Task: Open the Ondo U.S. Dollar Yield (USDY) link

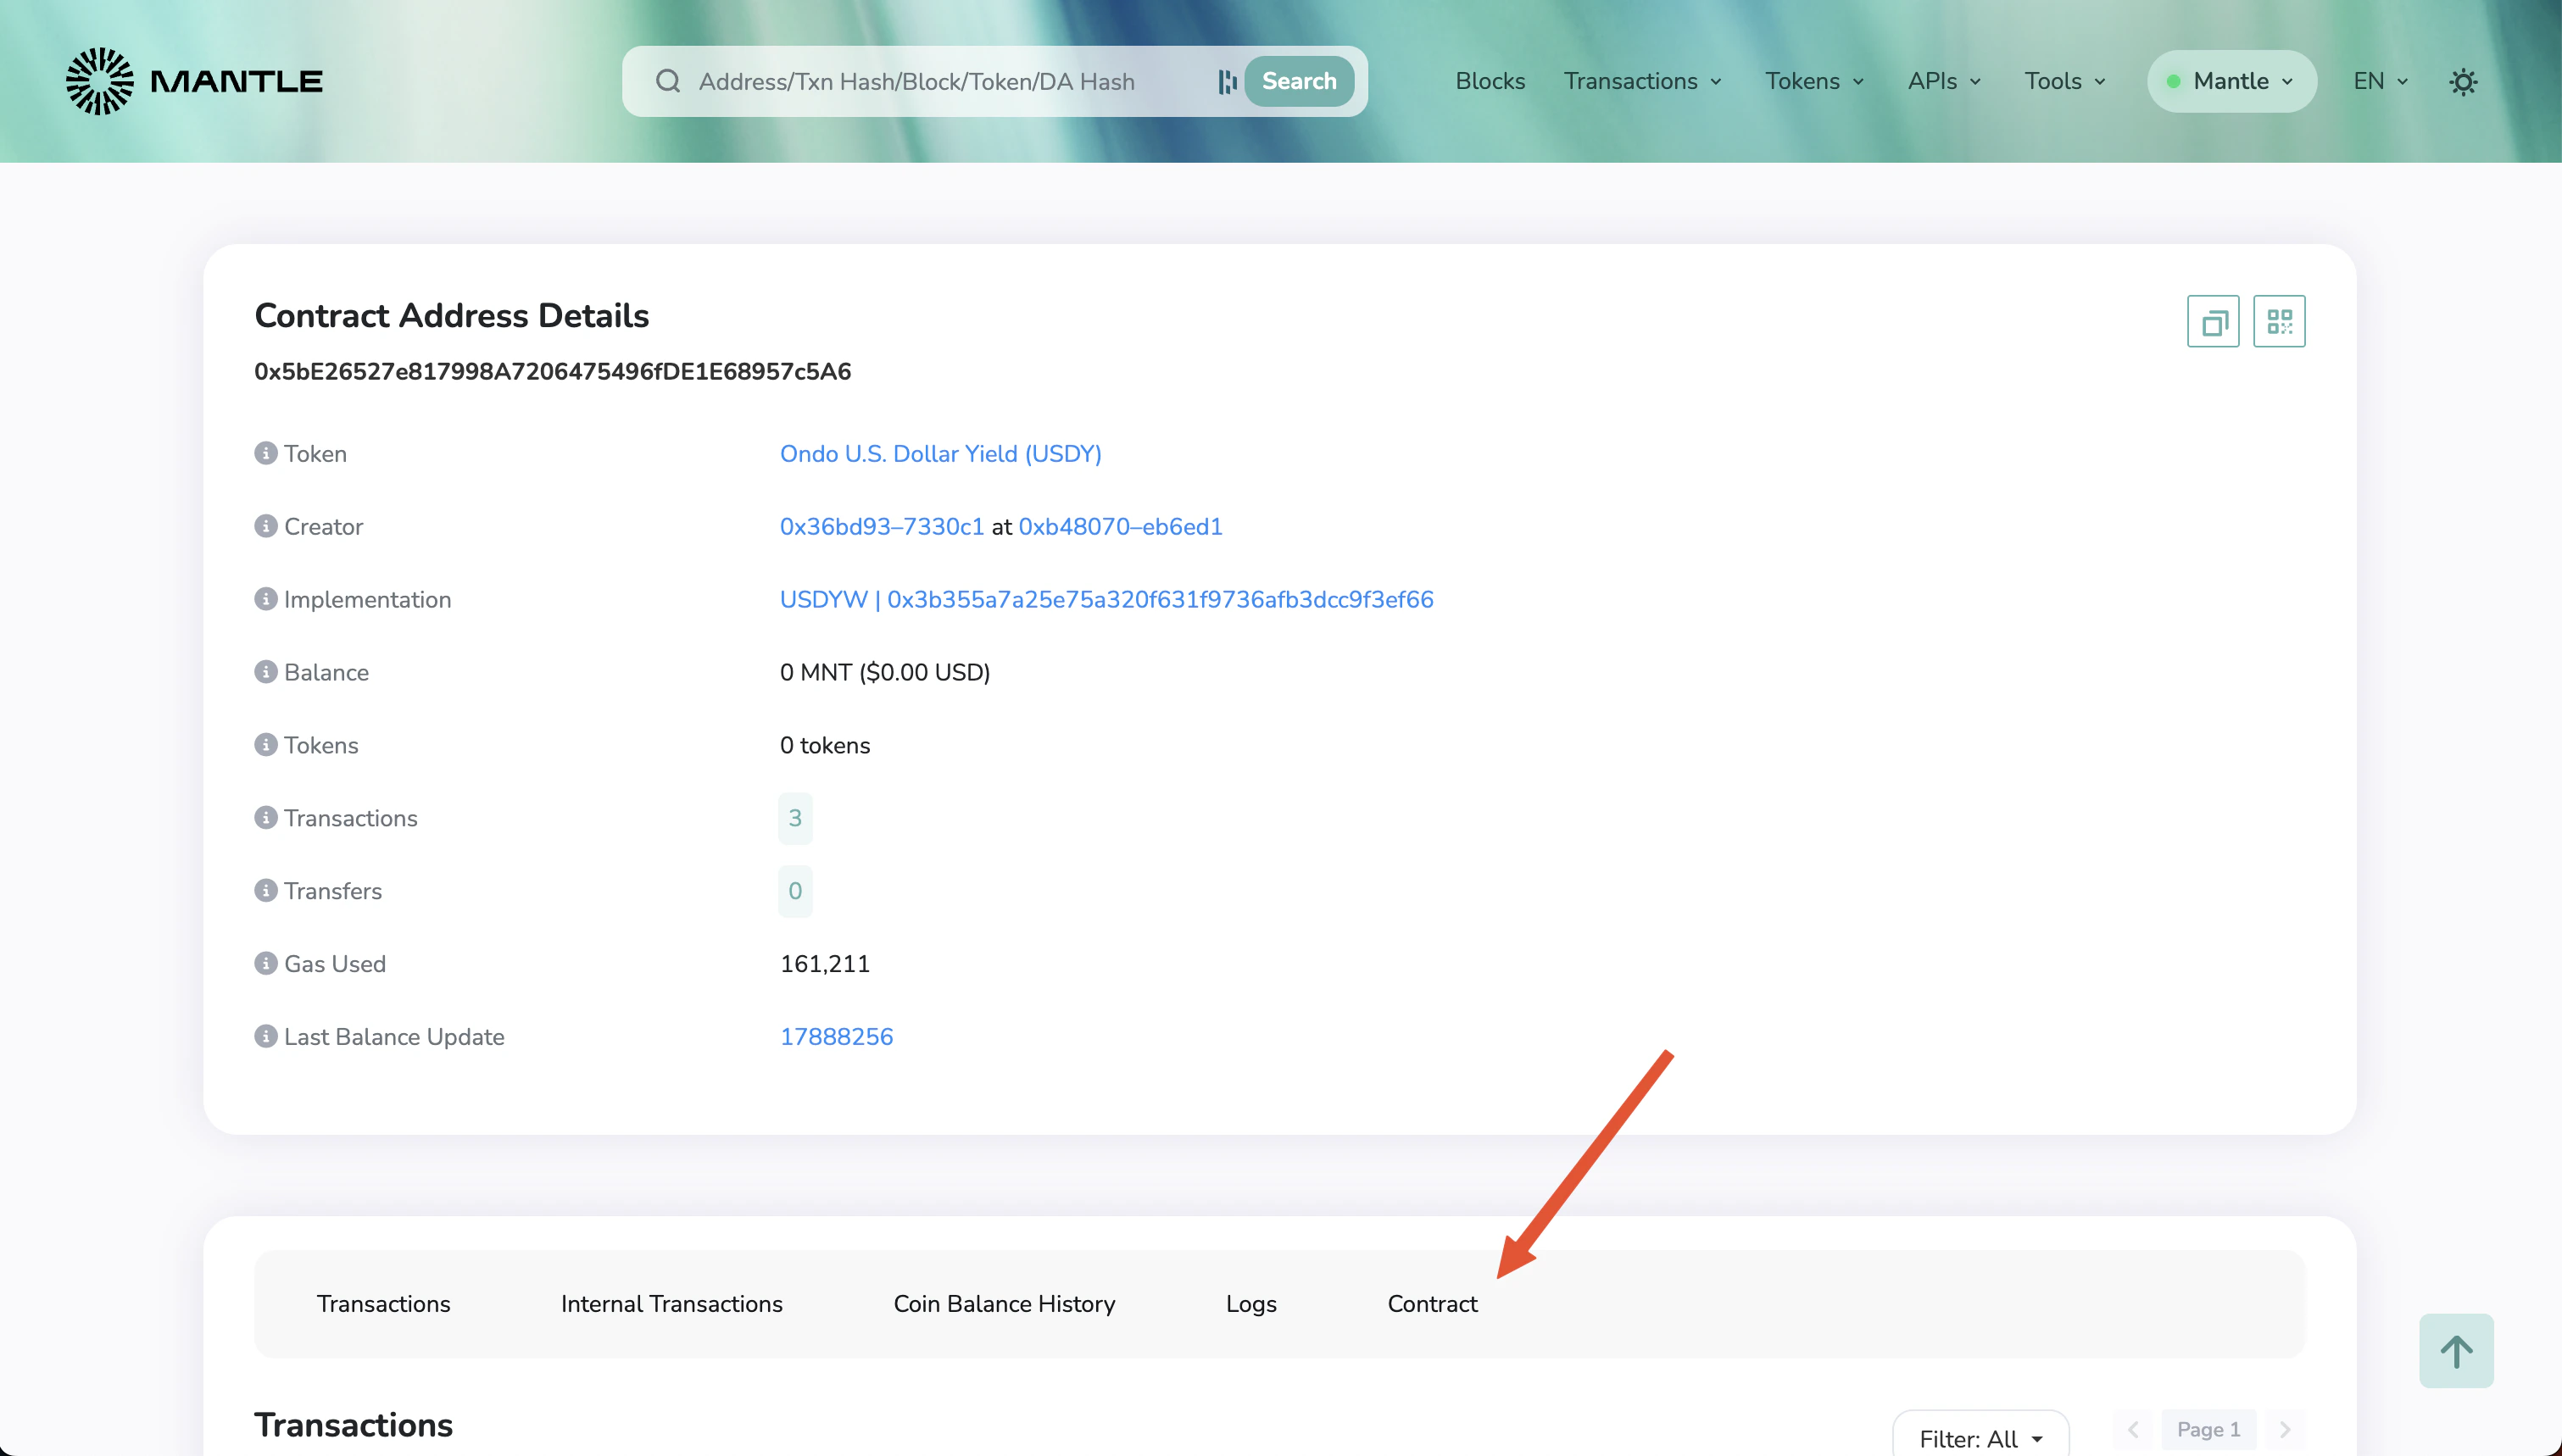Action: coord(940,454)
